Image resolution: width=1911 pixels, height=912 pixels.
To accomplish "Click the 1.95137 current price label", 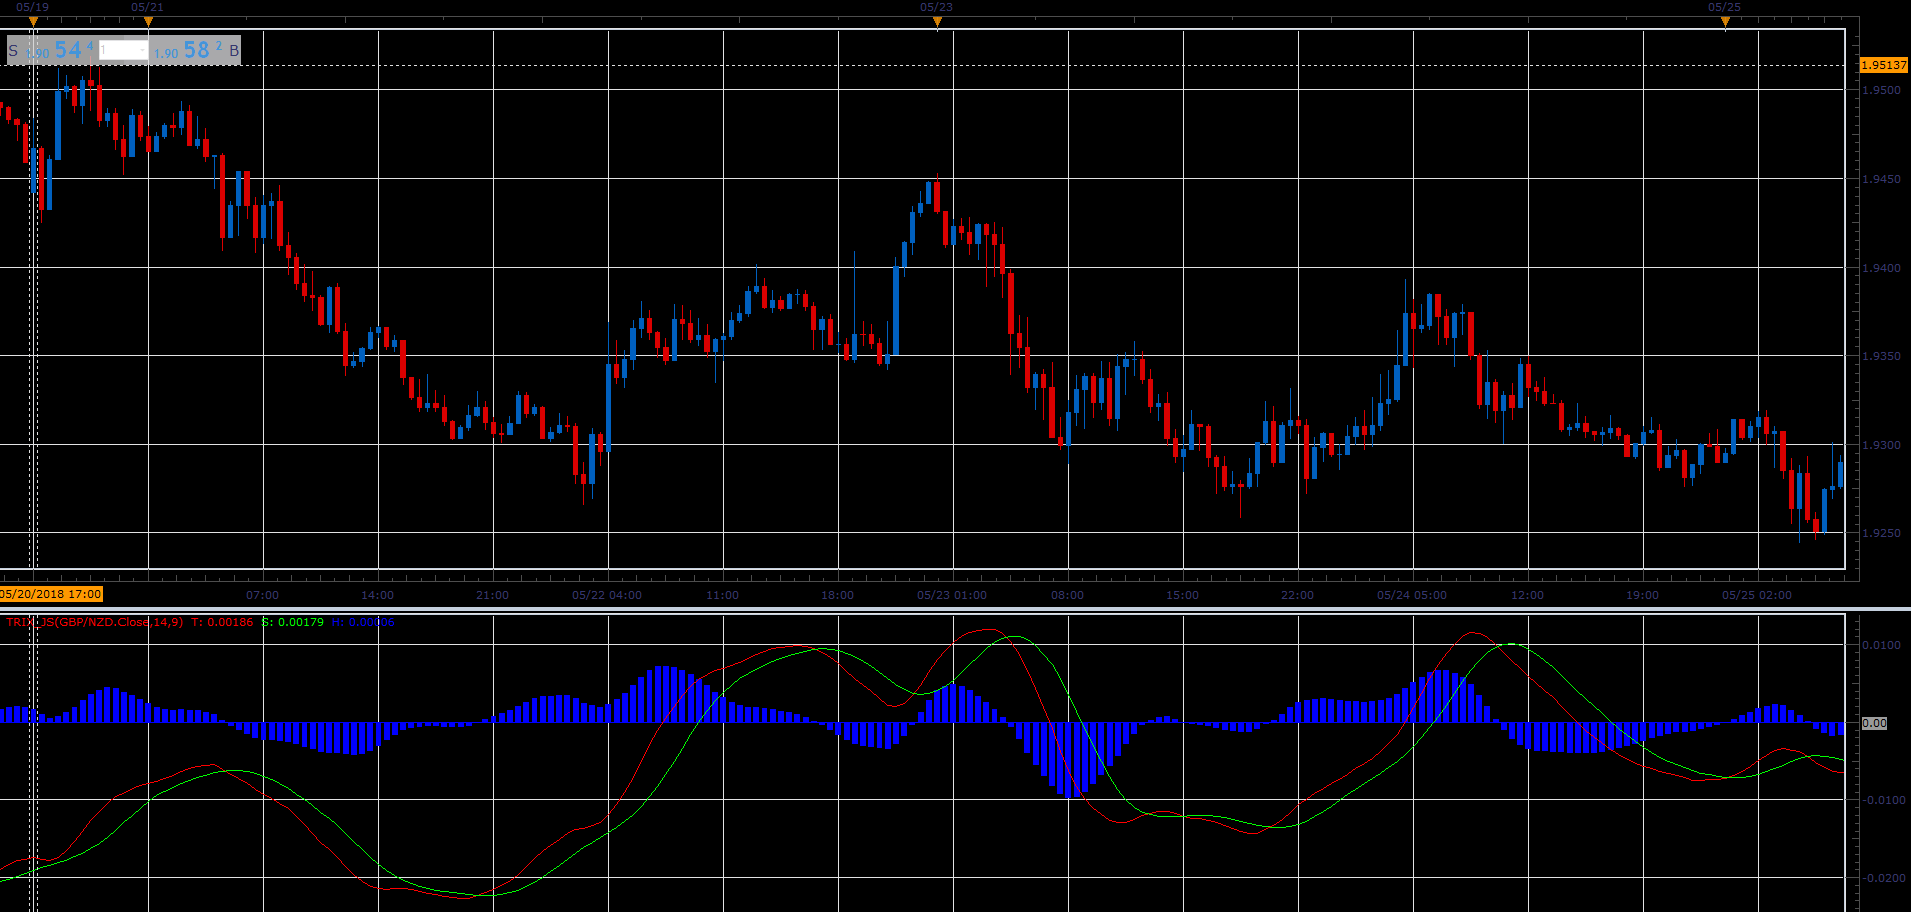I will [x=1884, y=65].
